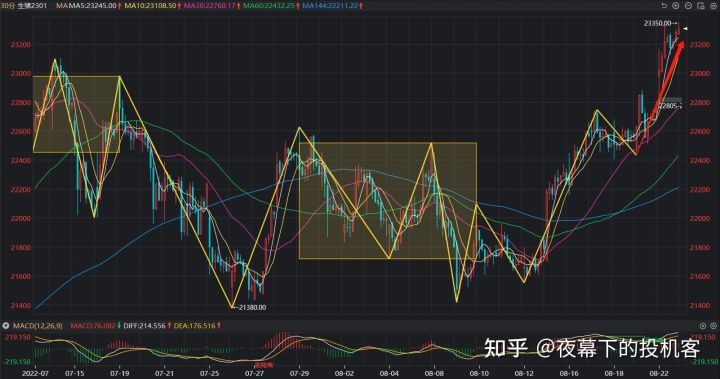Click the 2022-07 date on time axis
720x379 pixels.
35,373
